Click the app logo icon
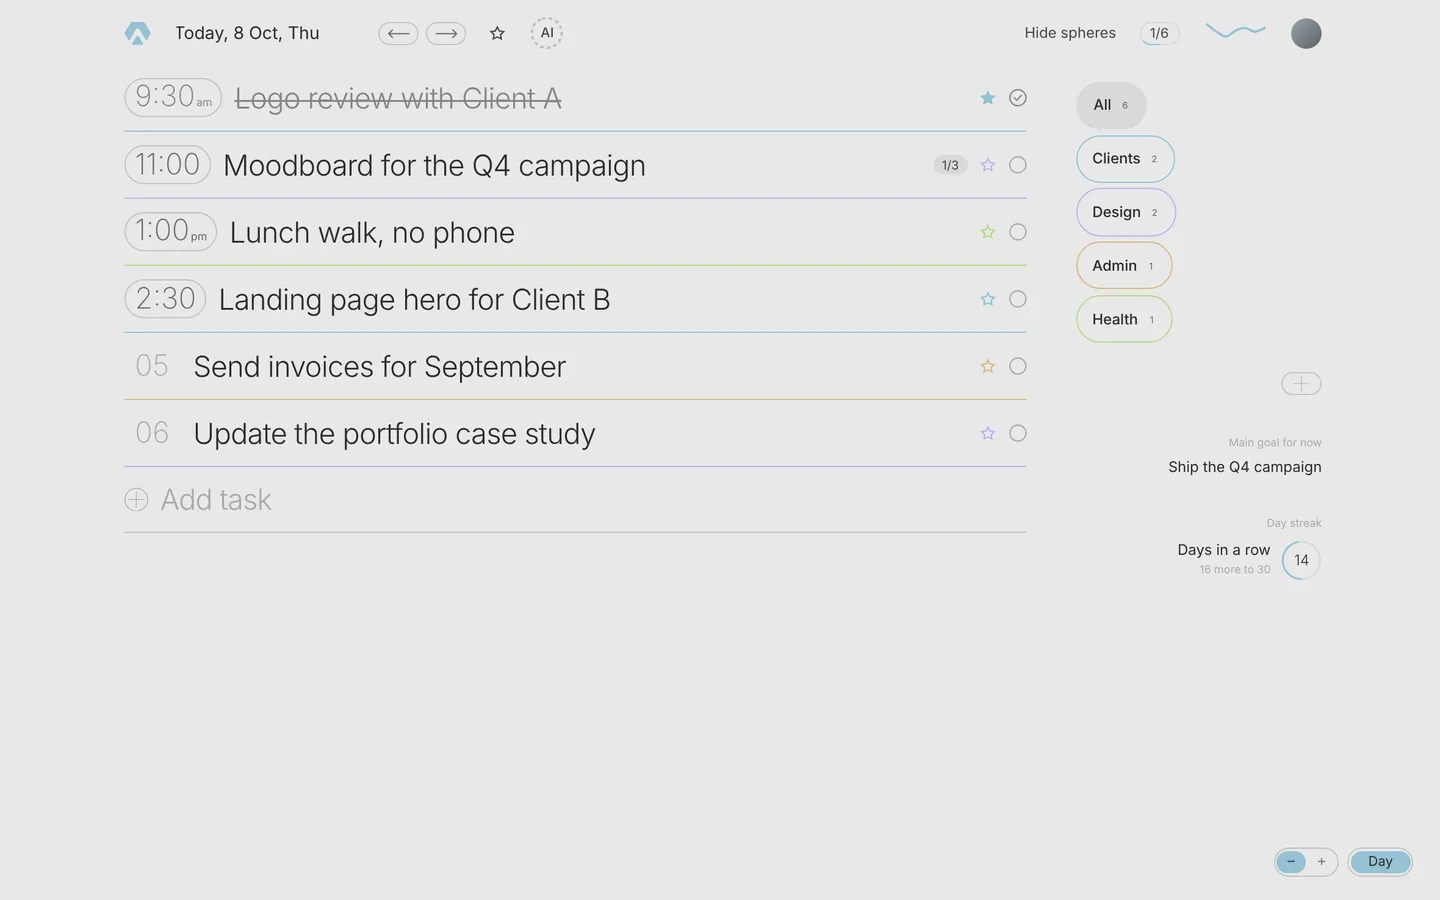 (138, 33)
